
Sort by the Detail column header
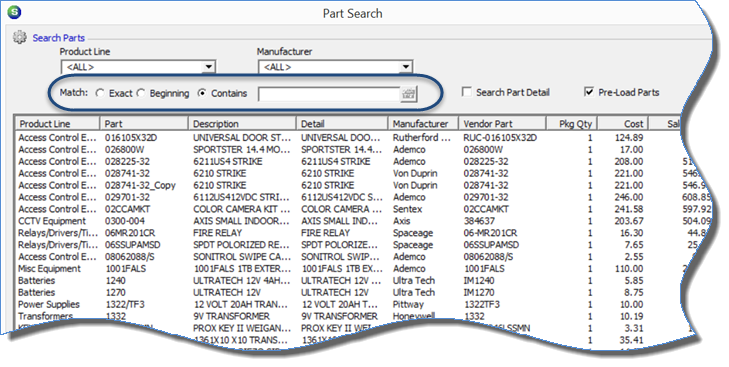pos(342,124)
